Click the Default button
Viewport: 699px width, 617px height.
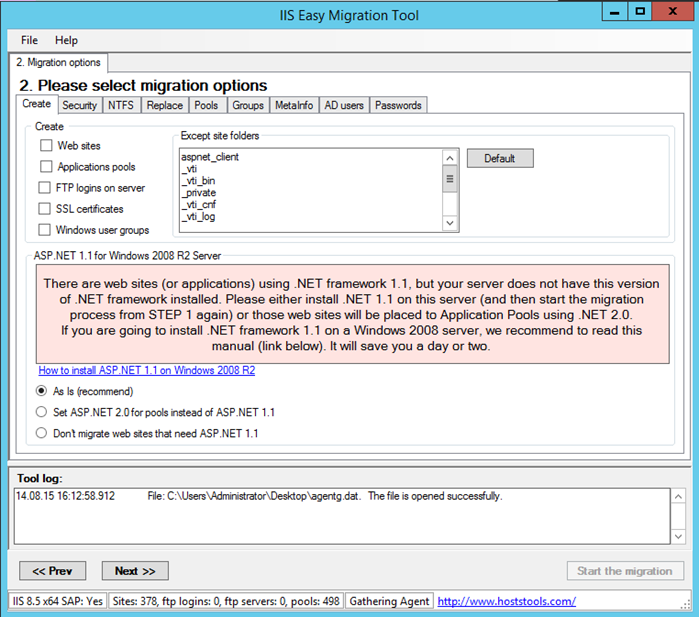point(500,158)
